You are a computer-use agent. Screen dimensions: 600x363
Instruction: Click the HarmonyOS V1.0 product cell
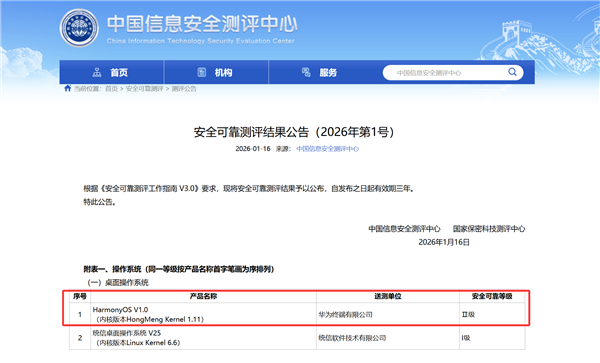pyautogui.click(x=204, y=314)
